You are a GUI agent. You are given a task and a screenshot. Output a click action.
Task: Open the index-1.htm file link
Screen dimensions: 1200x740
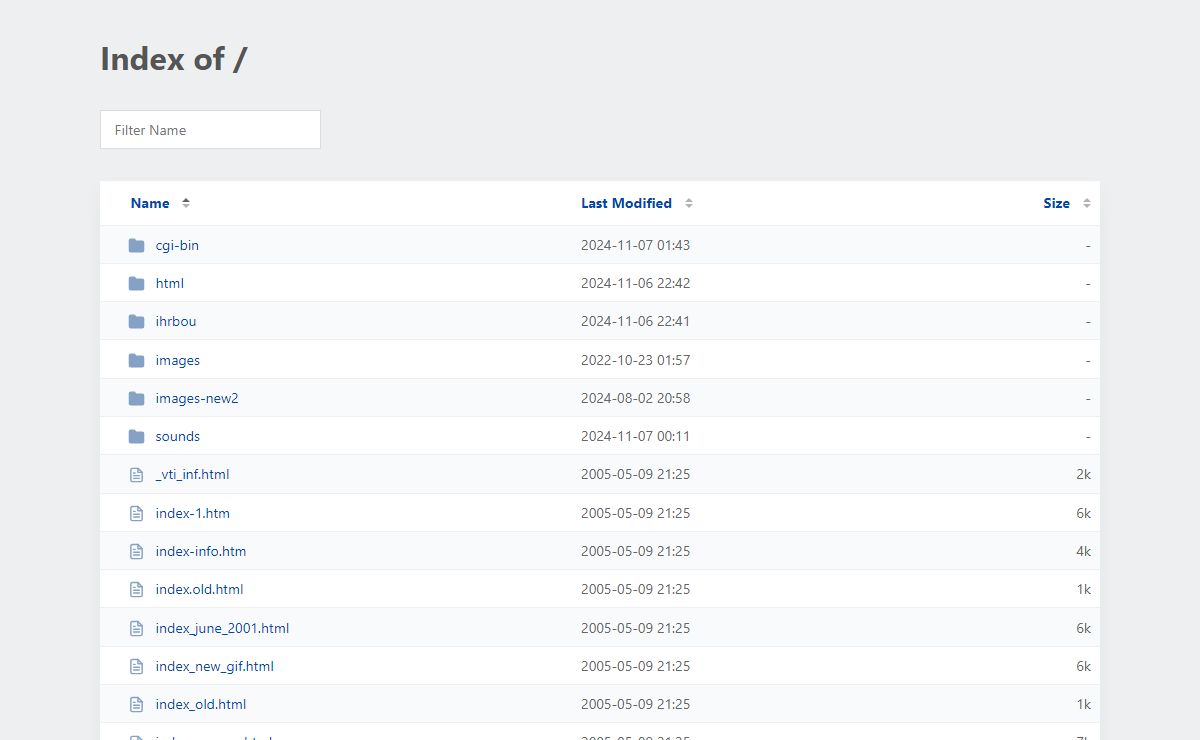point(193,513)
